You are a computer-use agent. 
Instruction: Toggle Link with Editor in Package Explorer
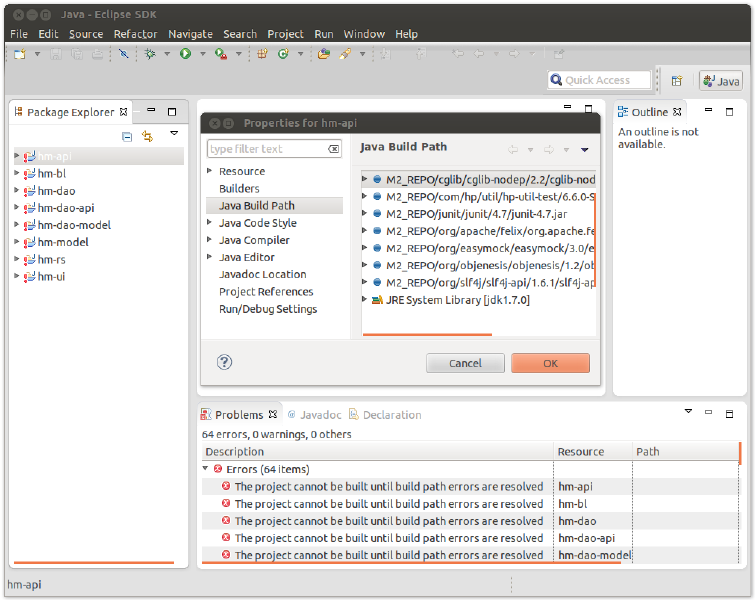[148, 136]
